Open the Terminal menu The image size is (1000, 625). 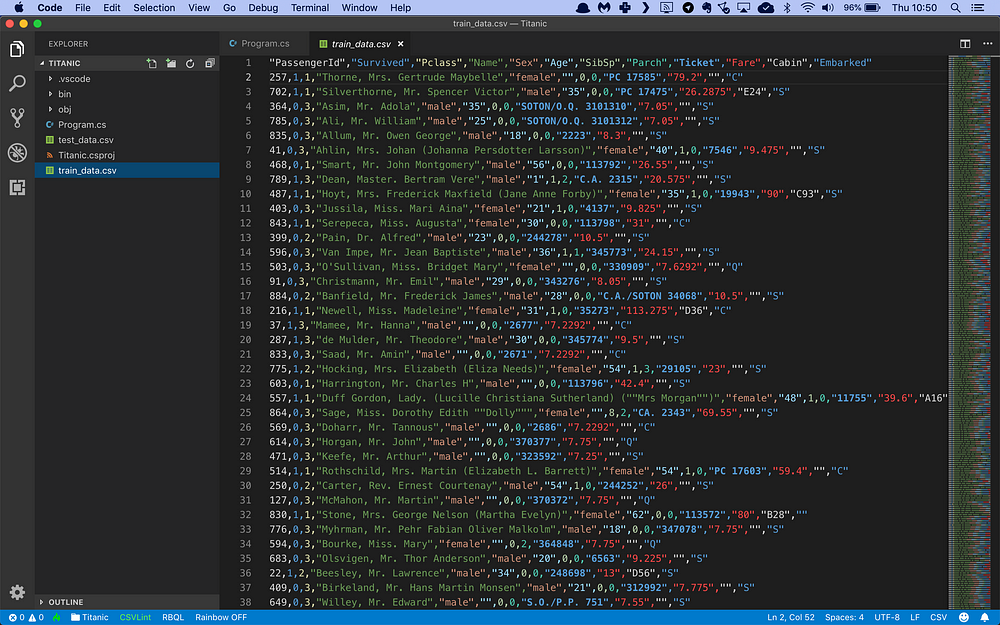point(310,8)
